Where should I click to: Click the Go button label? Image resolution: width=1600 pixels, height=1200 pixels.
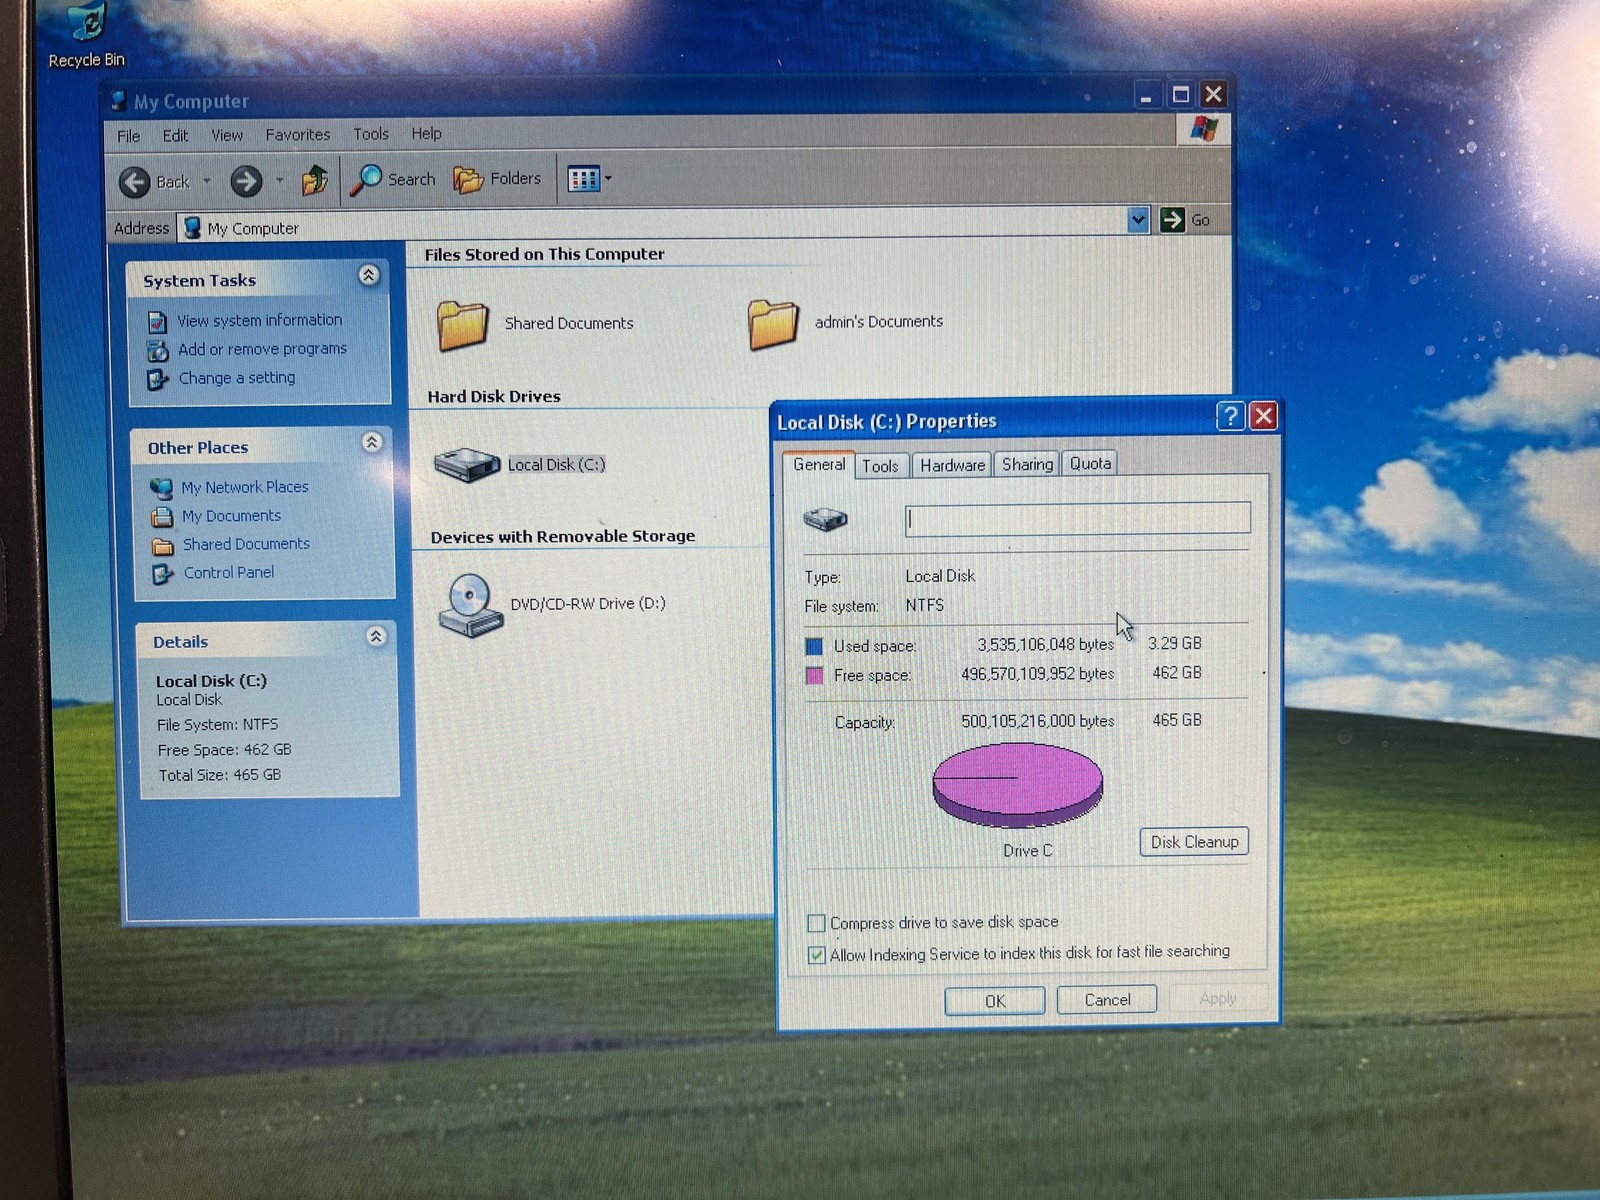point(1200,220)
